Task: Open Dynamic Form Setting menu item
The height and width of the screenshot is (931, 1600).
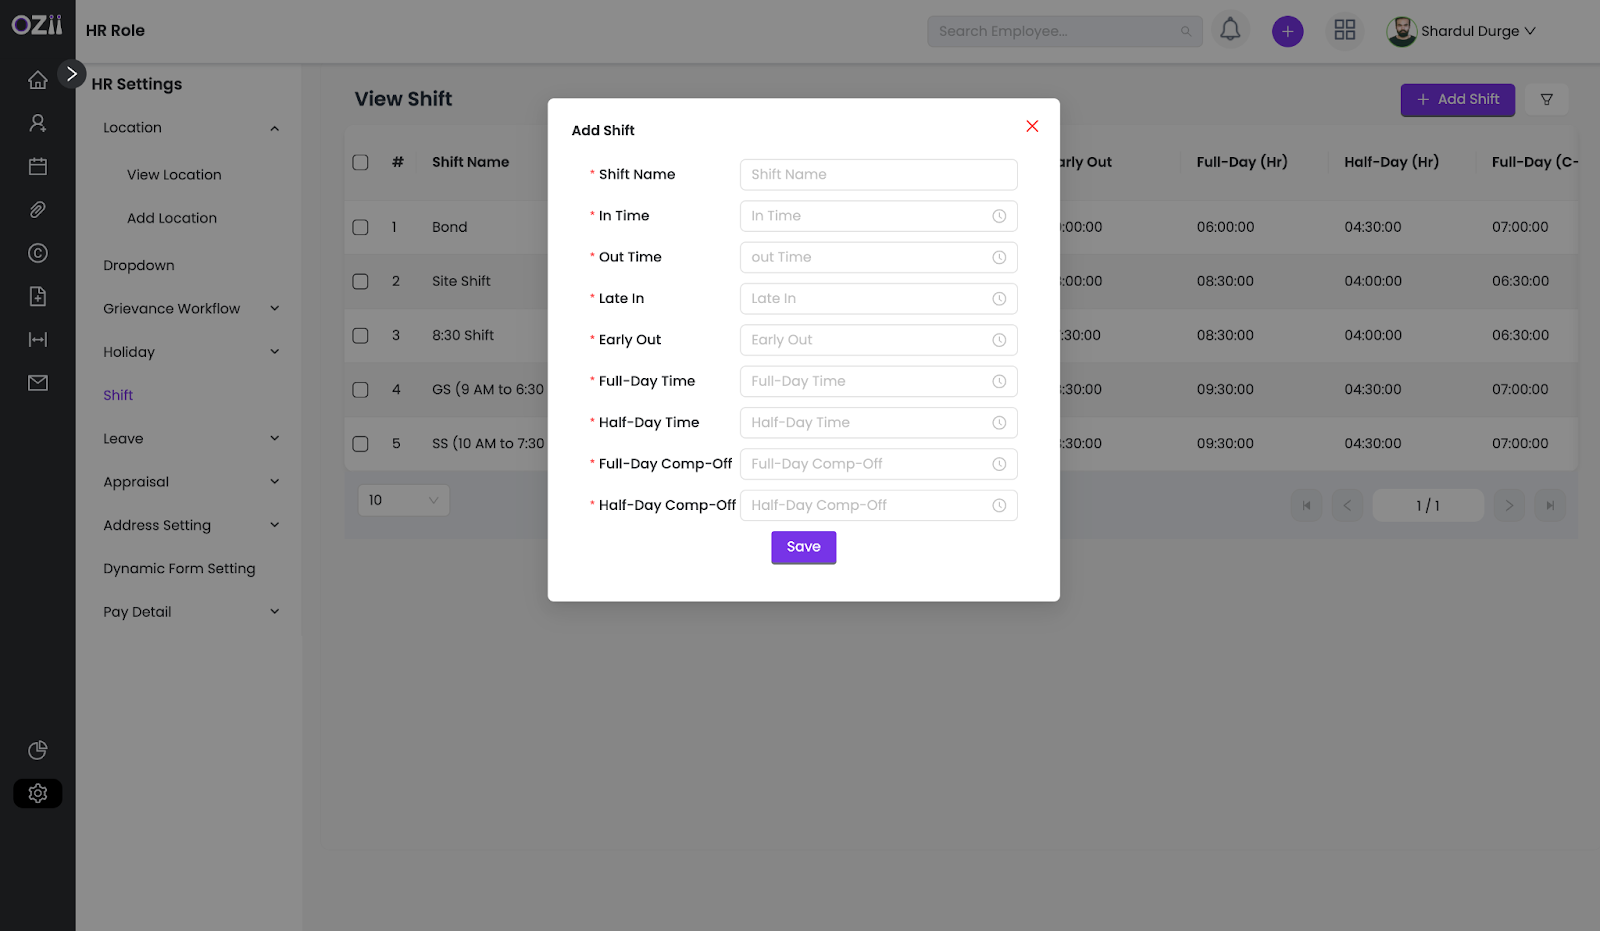Action: coord(179,568)
